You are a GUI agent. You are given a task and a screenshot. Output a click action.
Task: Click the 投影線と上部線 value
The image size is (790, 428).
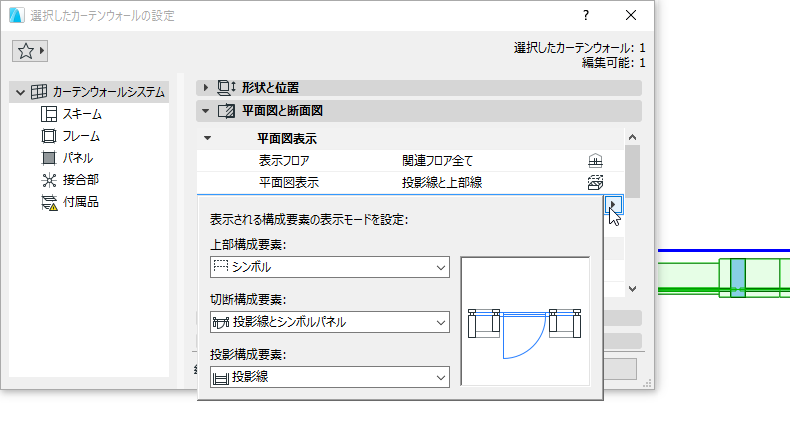point(442,182)
